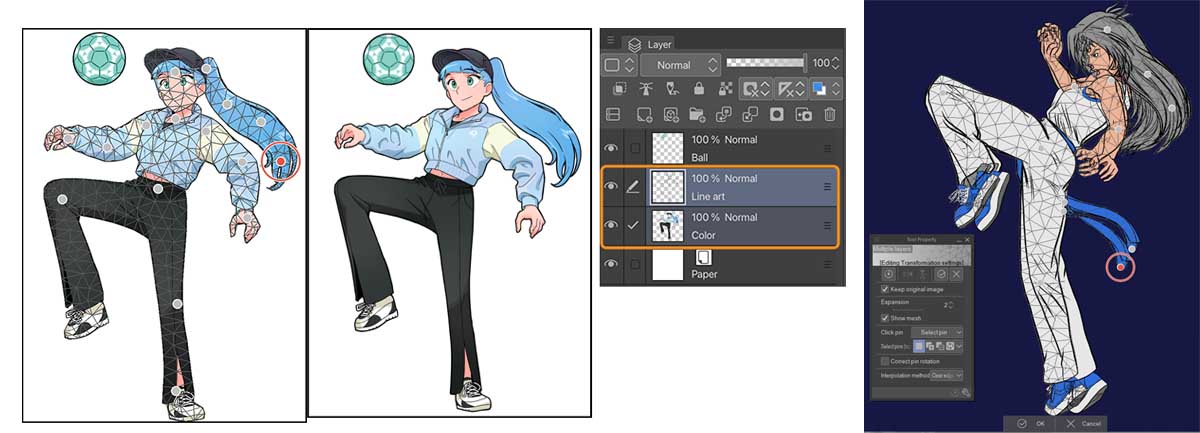This screenshot has width=1200, height=433.
Task: Open the Interpolation method dropdown
Action: point(947,374)
